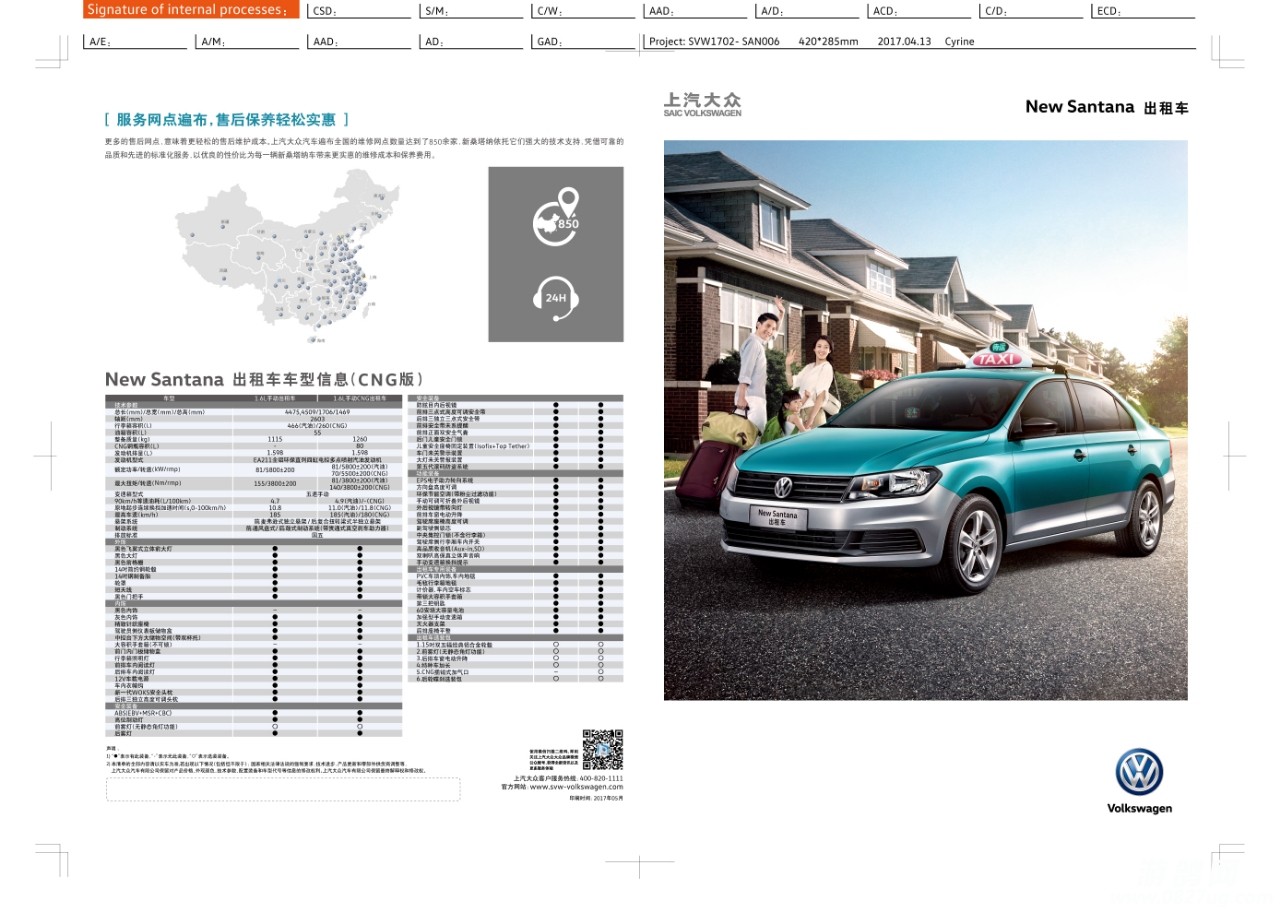
Task: Click the 'www.svw-volkswagen.com' website link
Action: (x=576, y=787)
